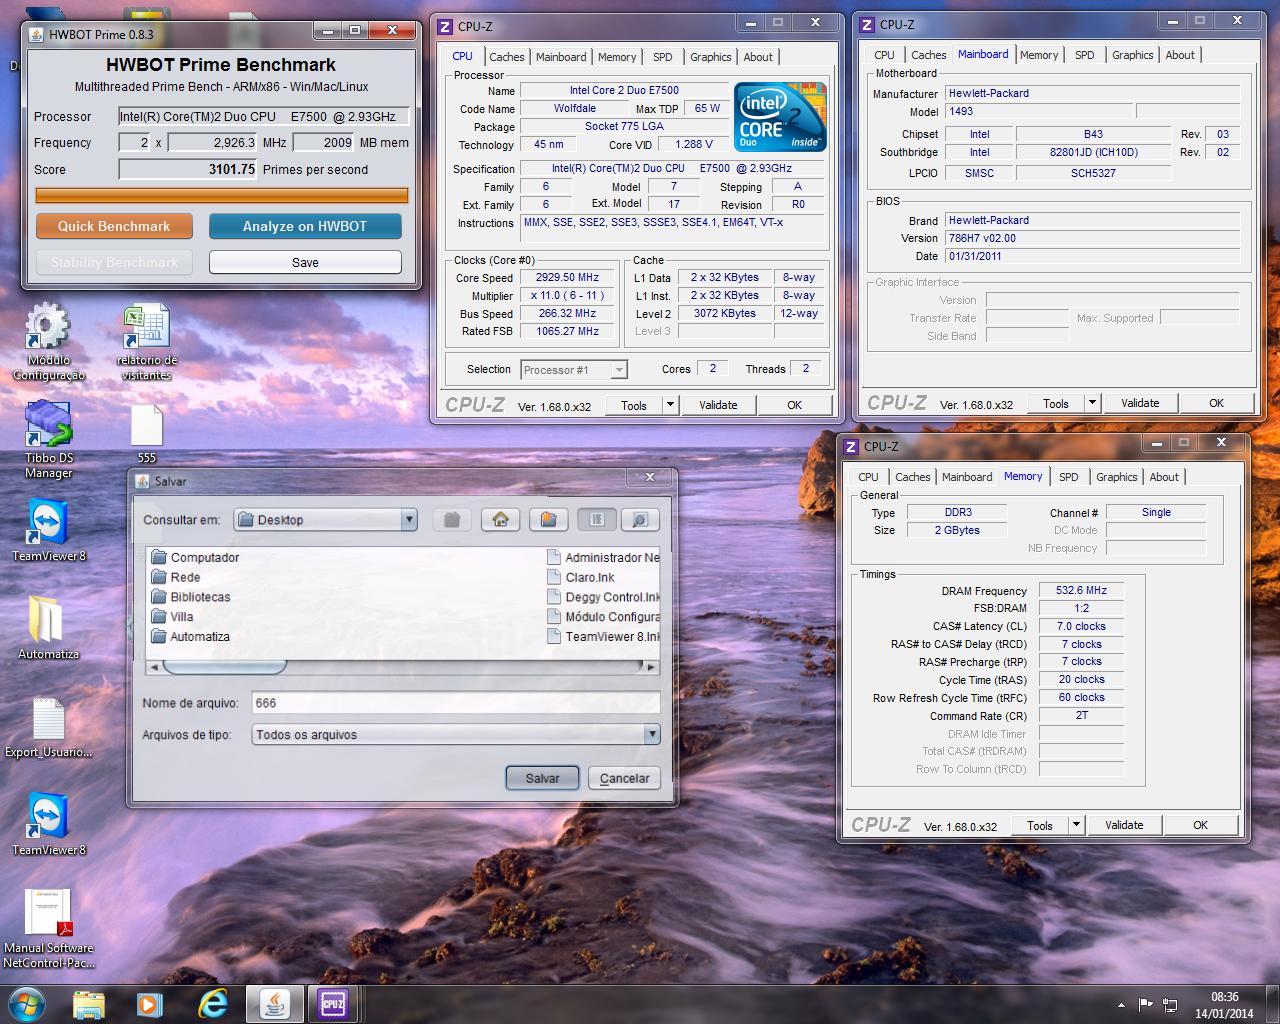
Task: Toggle List view in Salvar dialog
Action: pyautogui.click(x=597, y=519)
